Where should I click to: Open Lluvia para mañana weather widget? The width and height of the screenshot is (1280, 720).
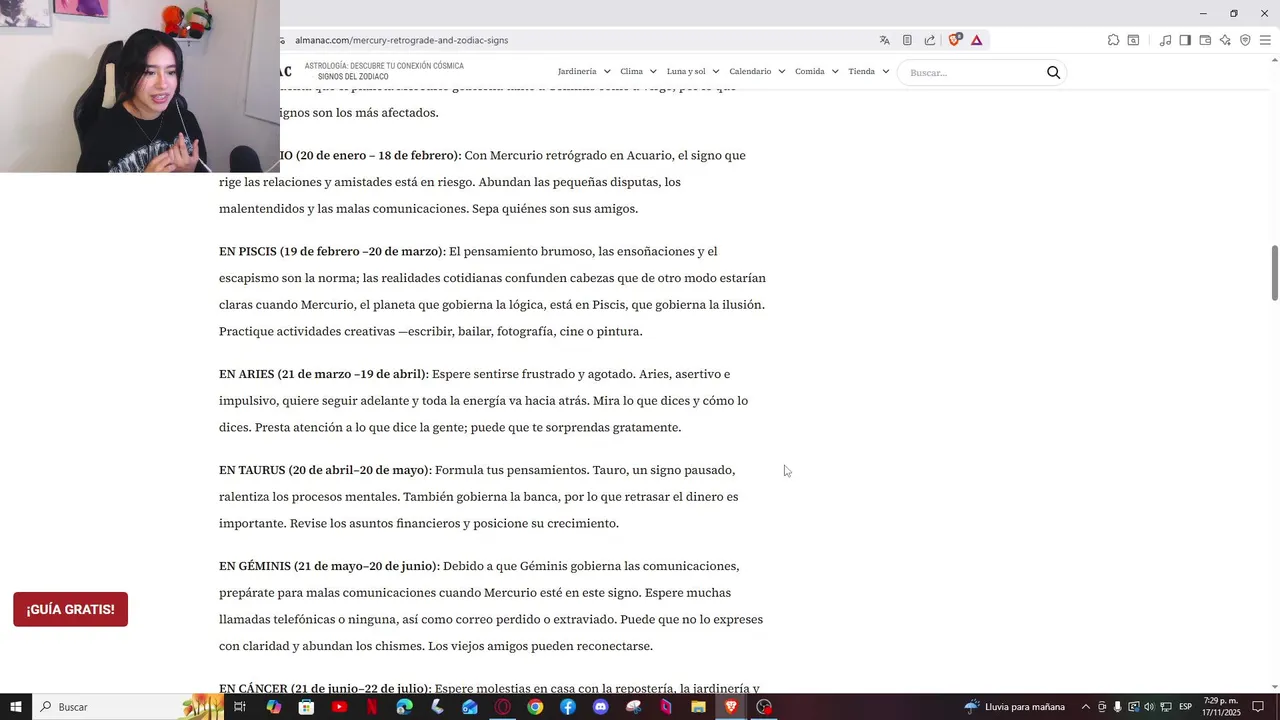[1014, 707]
